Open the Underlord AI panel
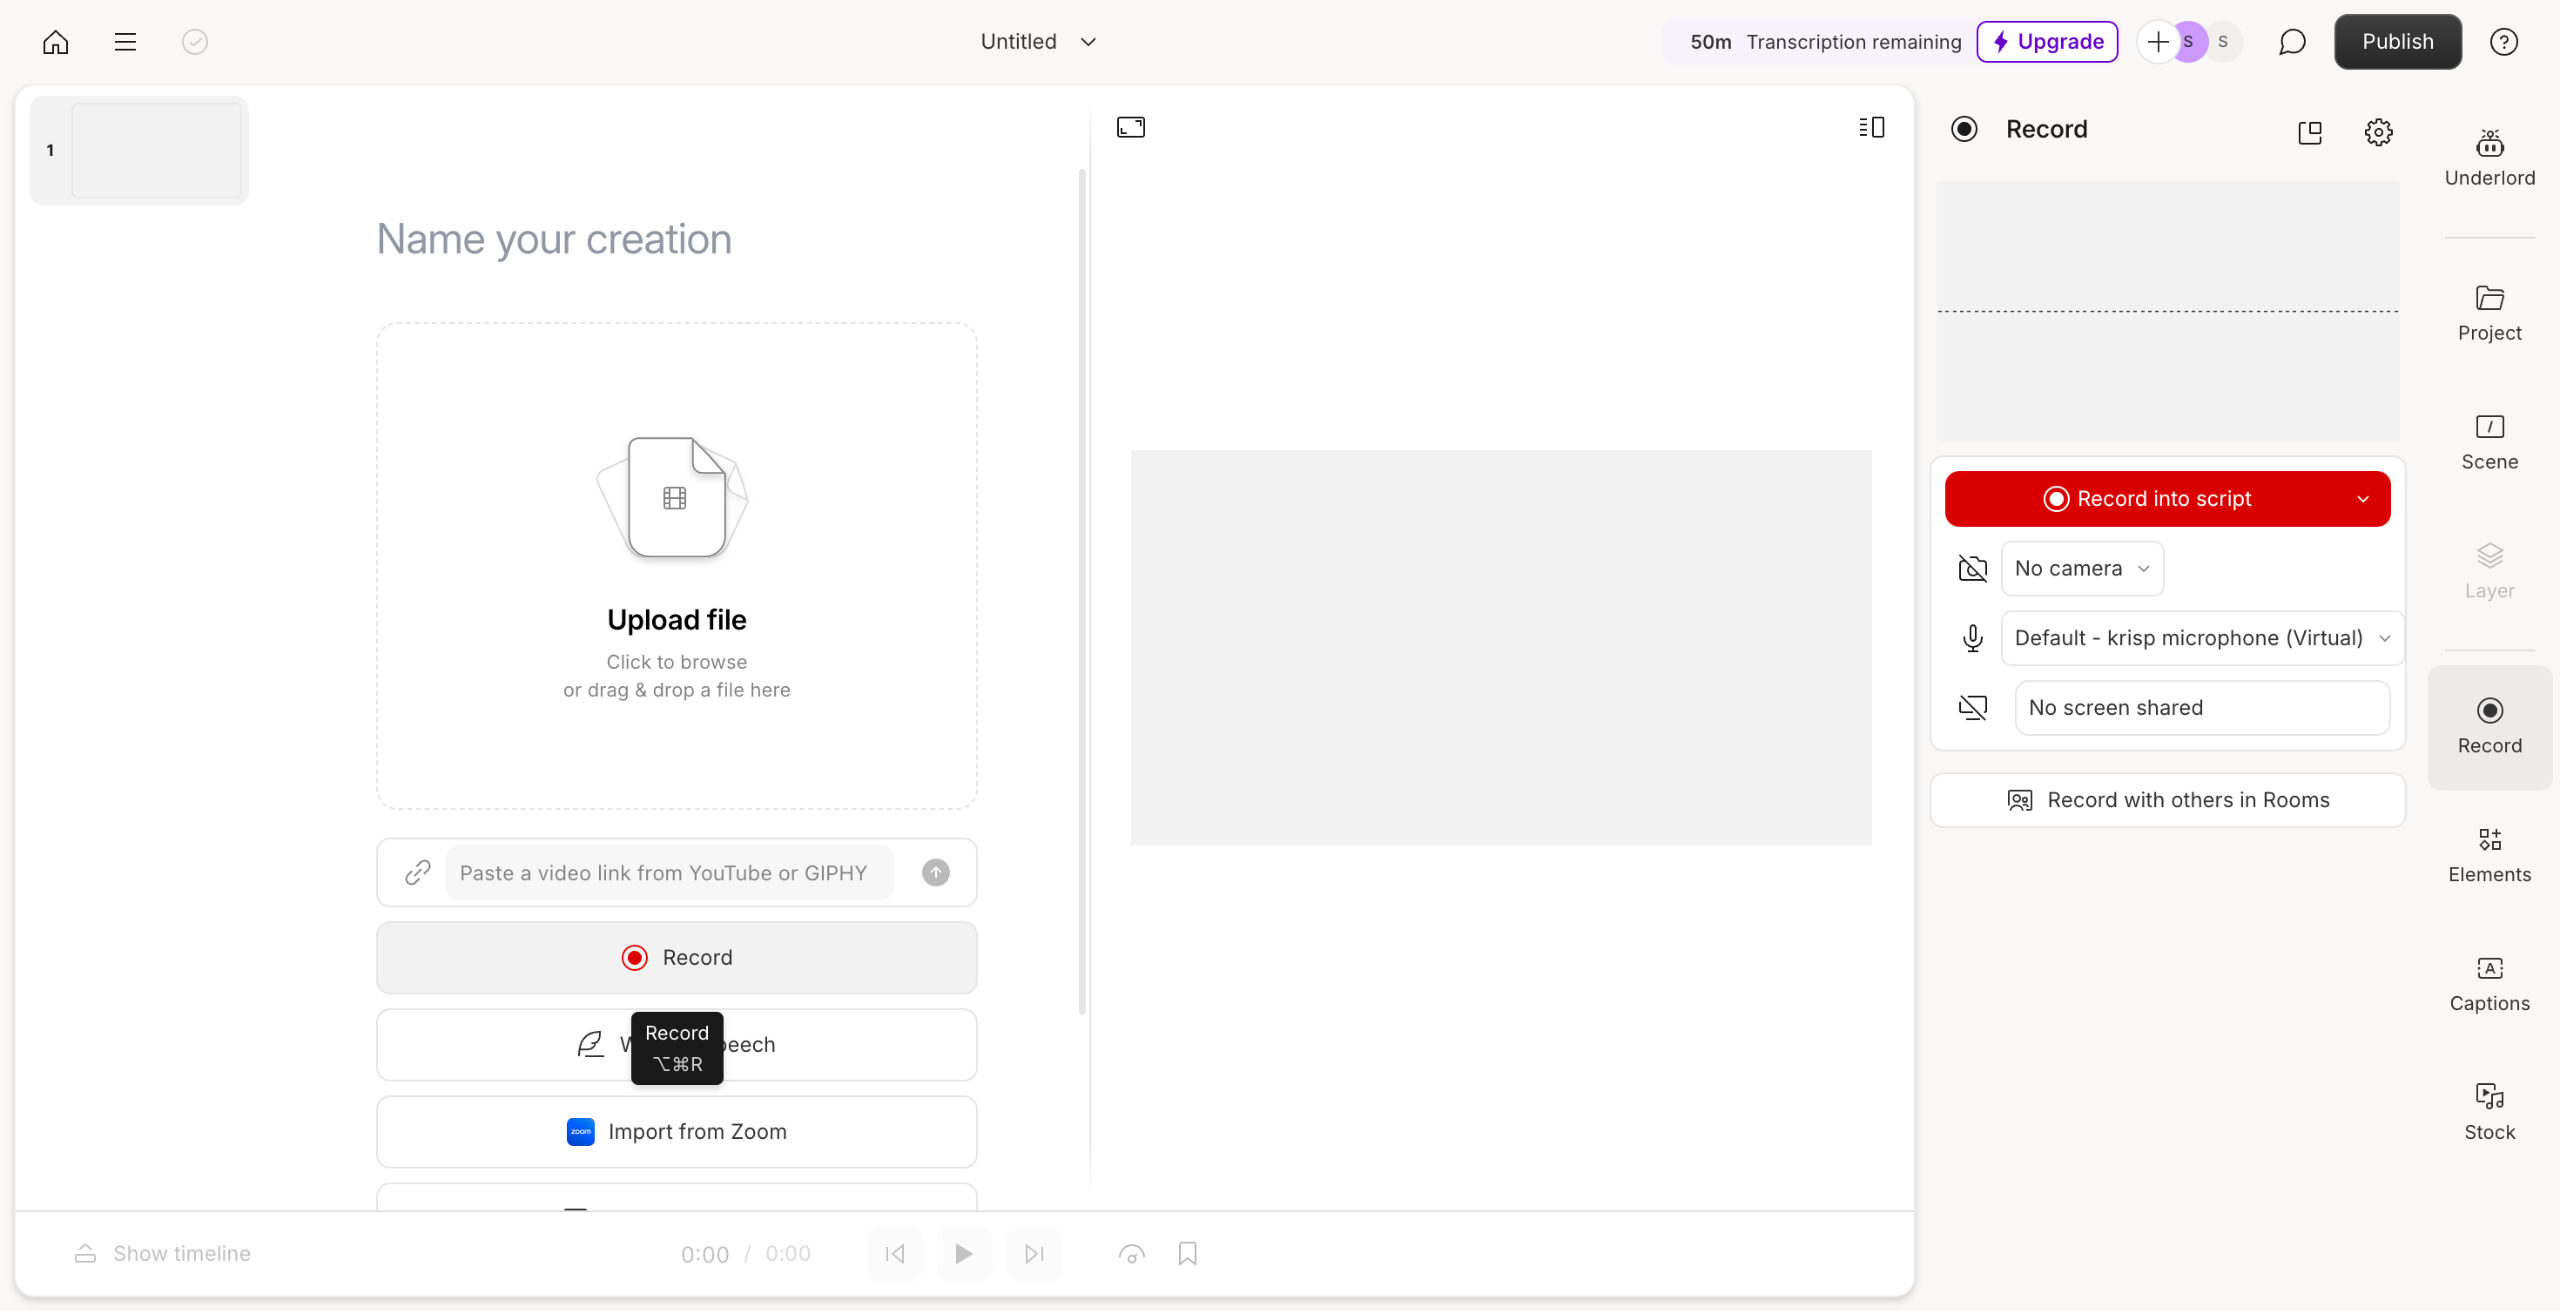Screen dimensions: 2560x1311 [2489, 157]
